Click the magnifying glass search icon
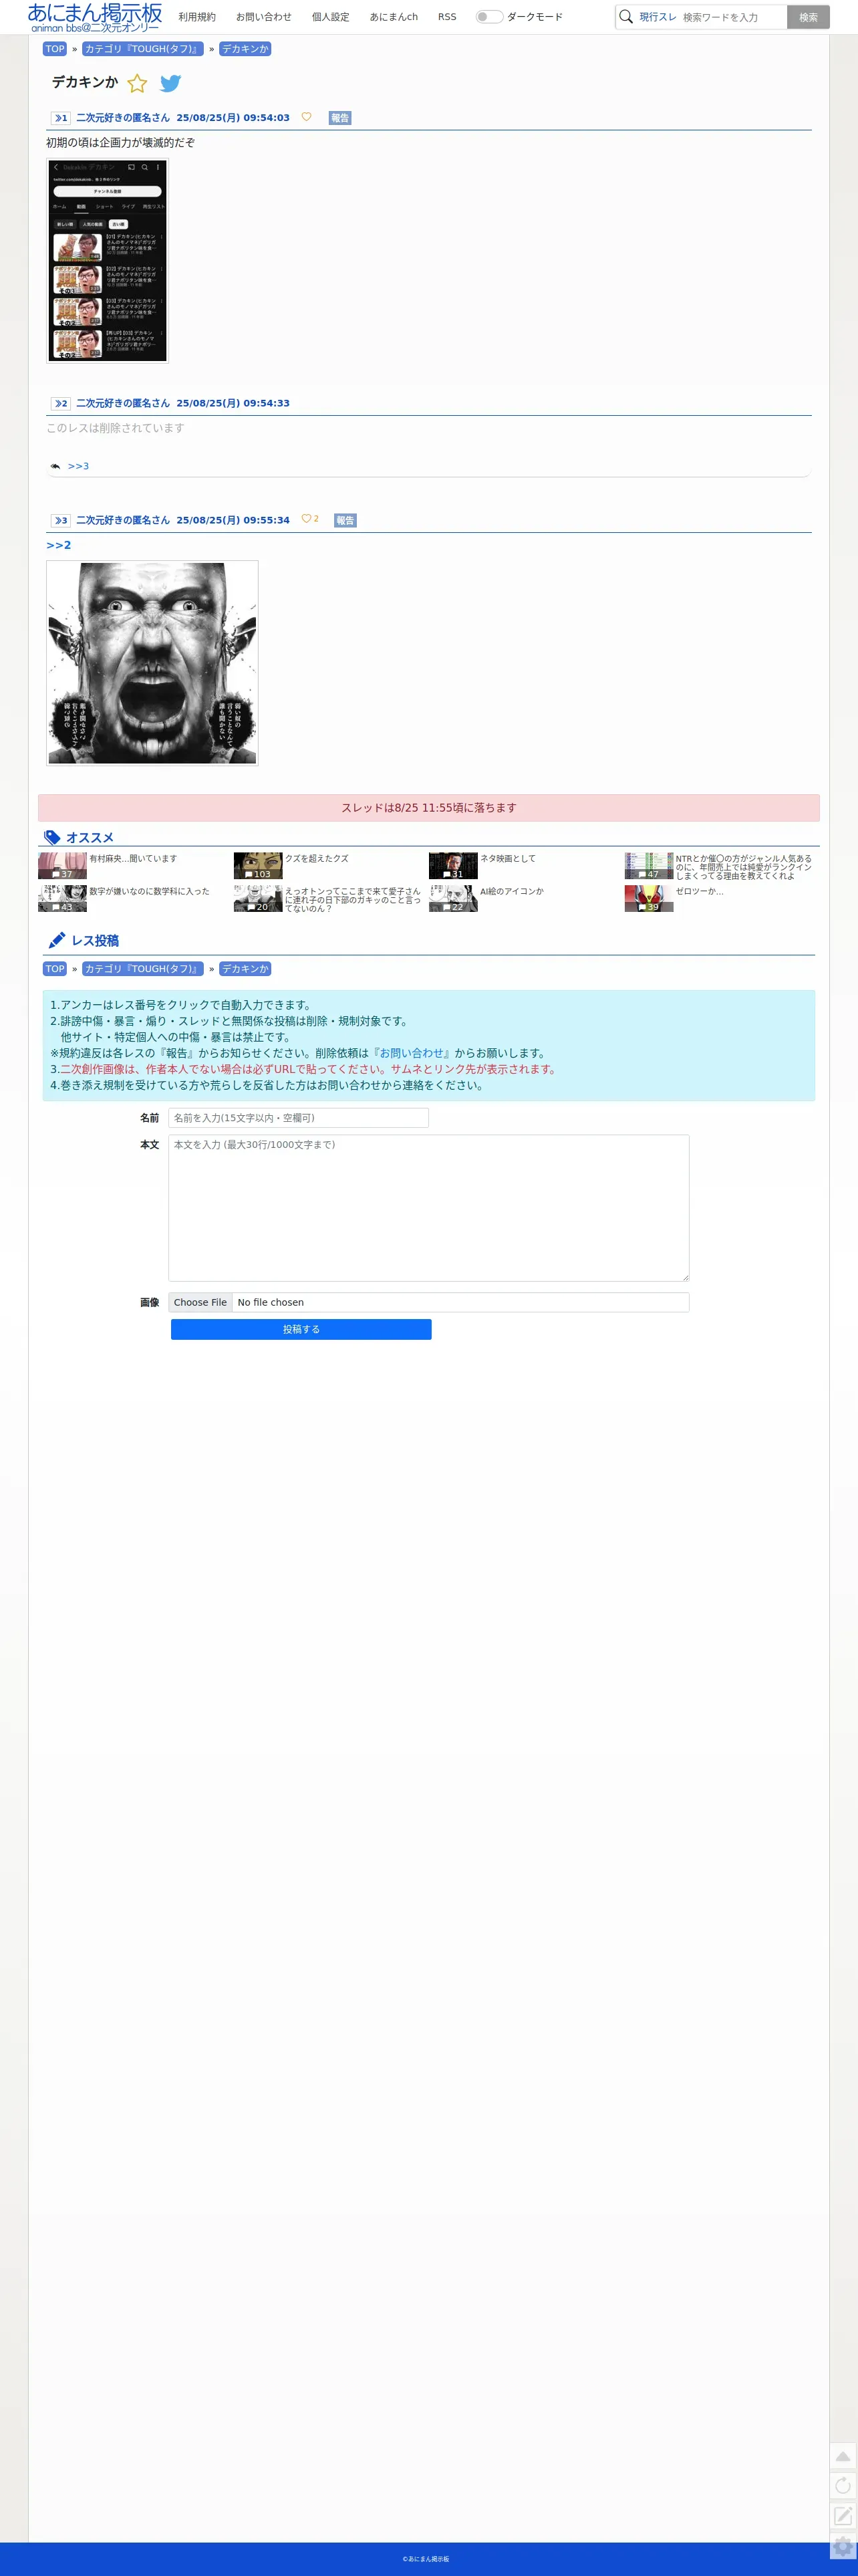The width and height of the screenshot is (858, 2576). [626, 17]
